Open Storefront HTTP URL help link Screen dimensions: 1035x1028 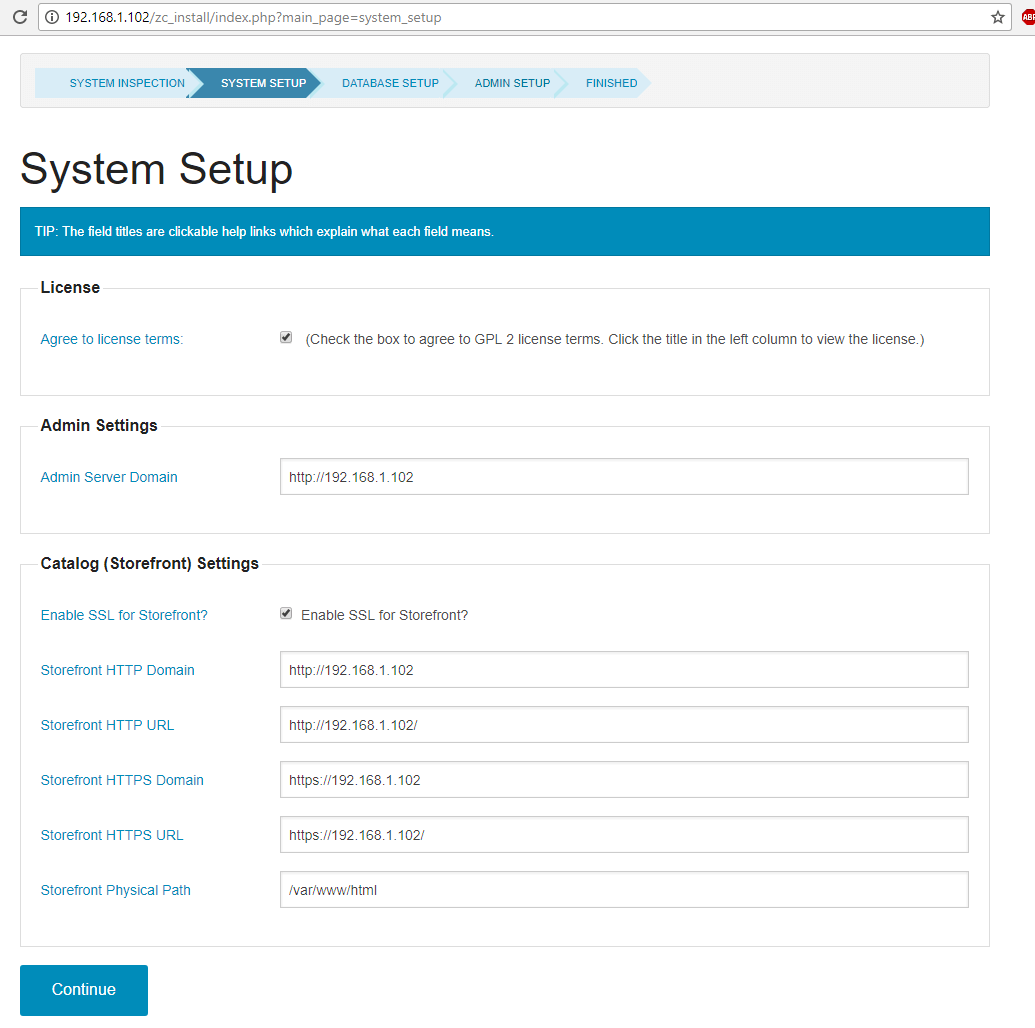108,725
